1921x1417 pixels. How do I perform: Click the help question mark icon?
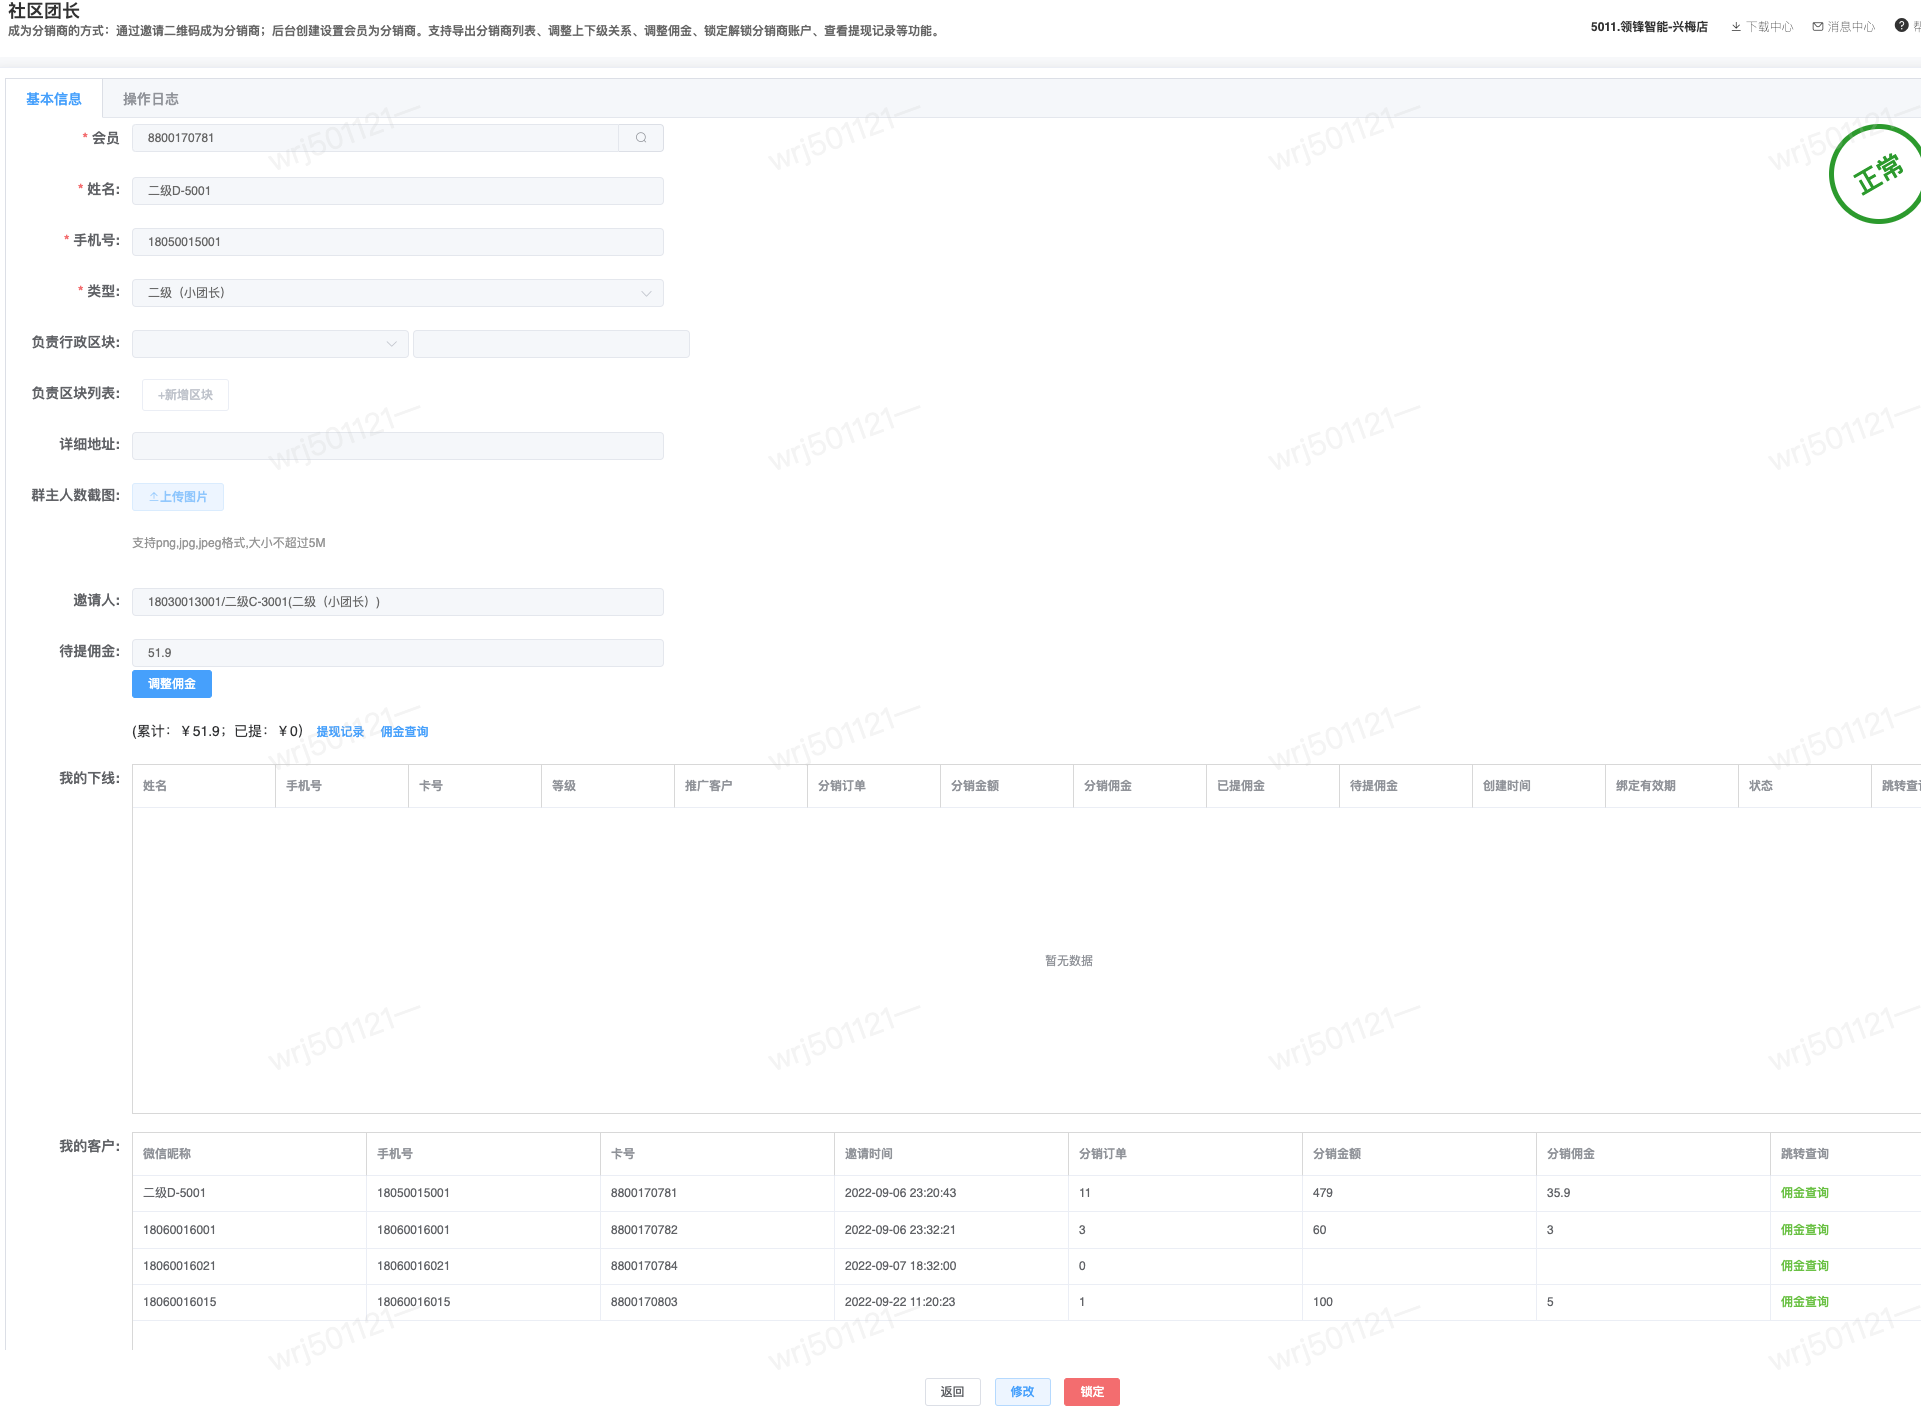coord(1901,26)
